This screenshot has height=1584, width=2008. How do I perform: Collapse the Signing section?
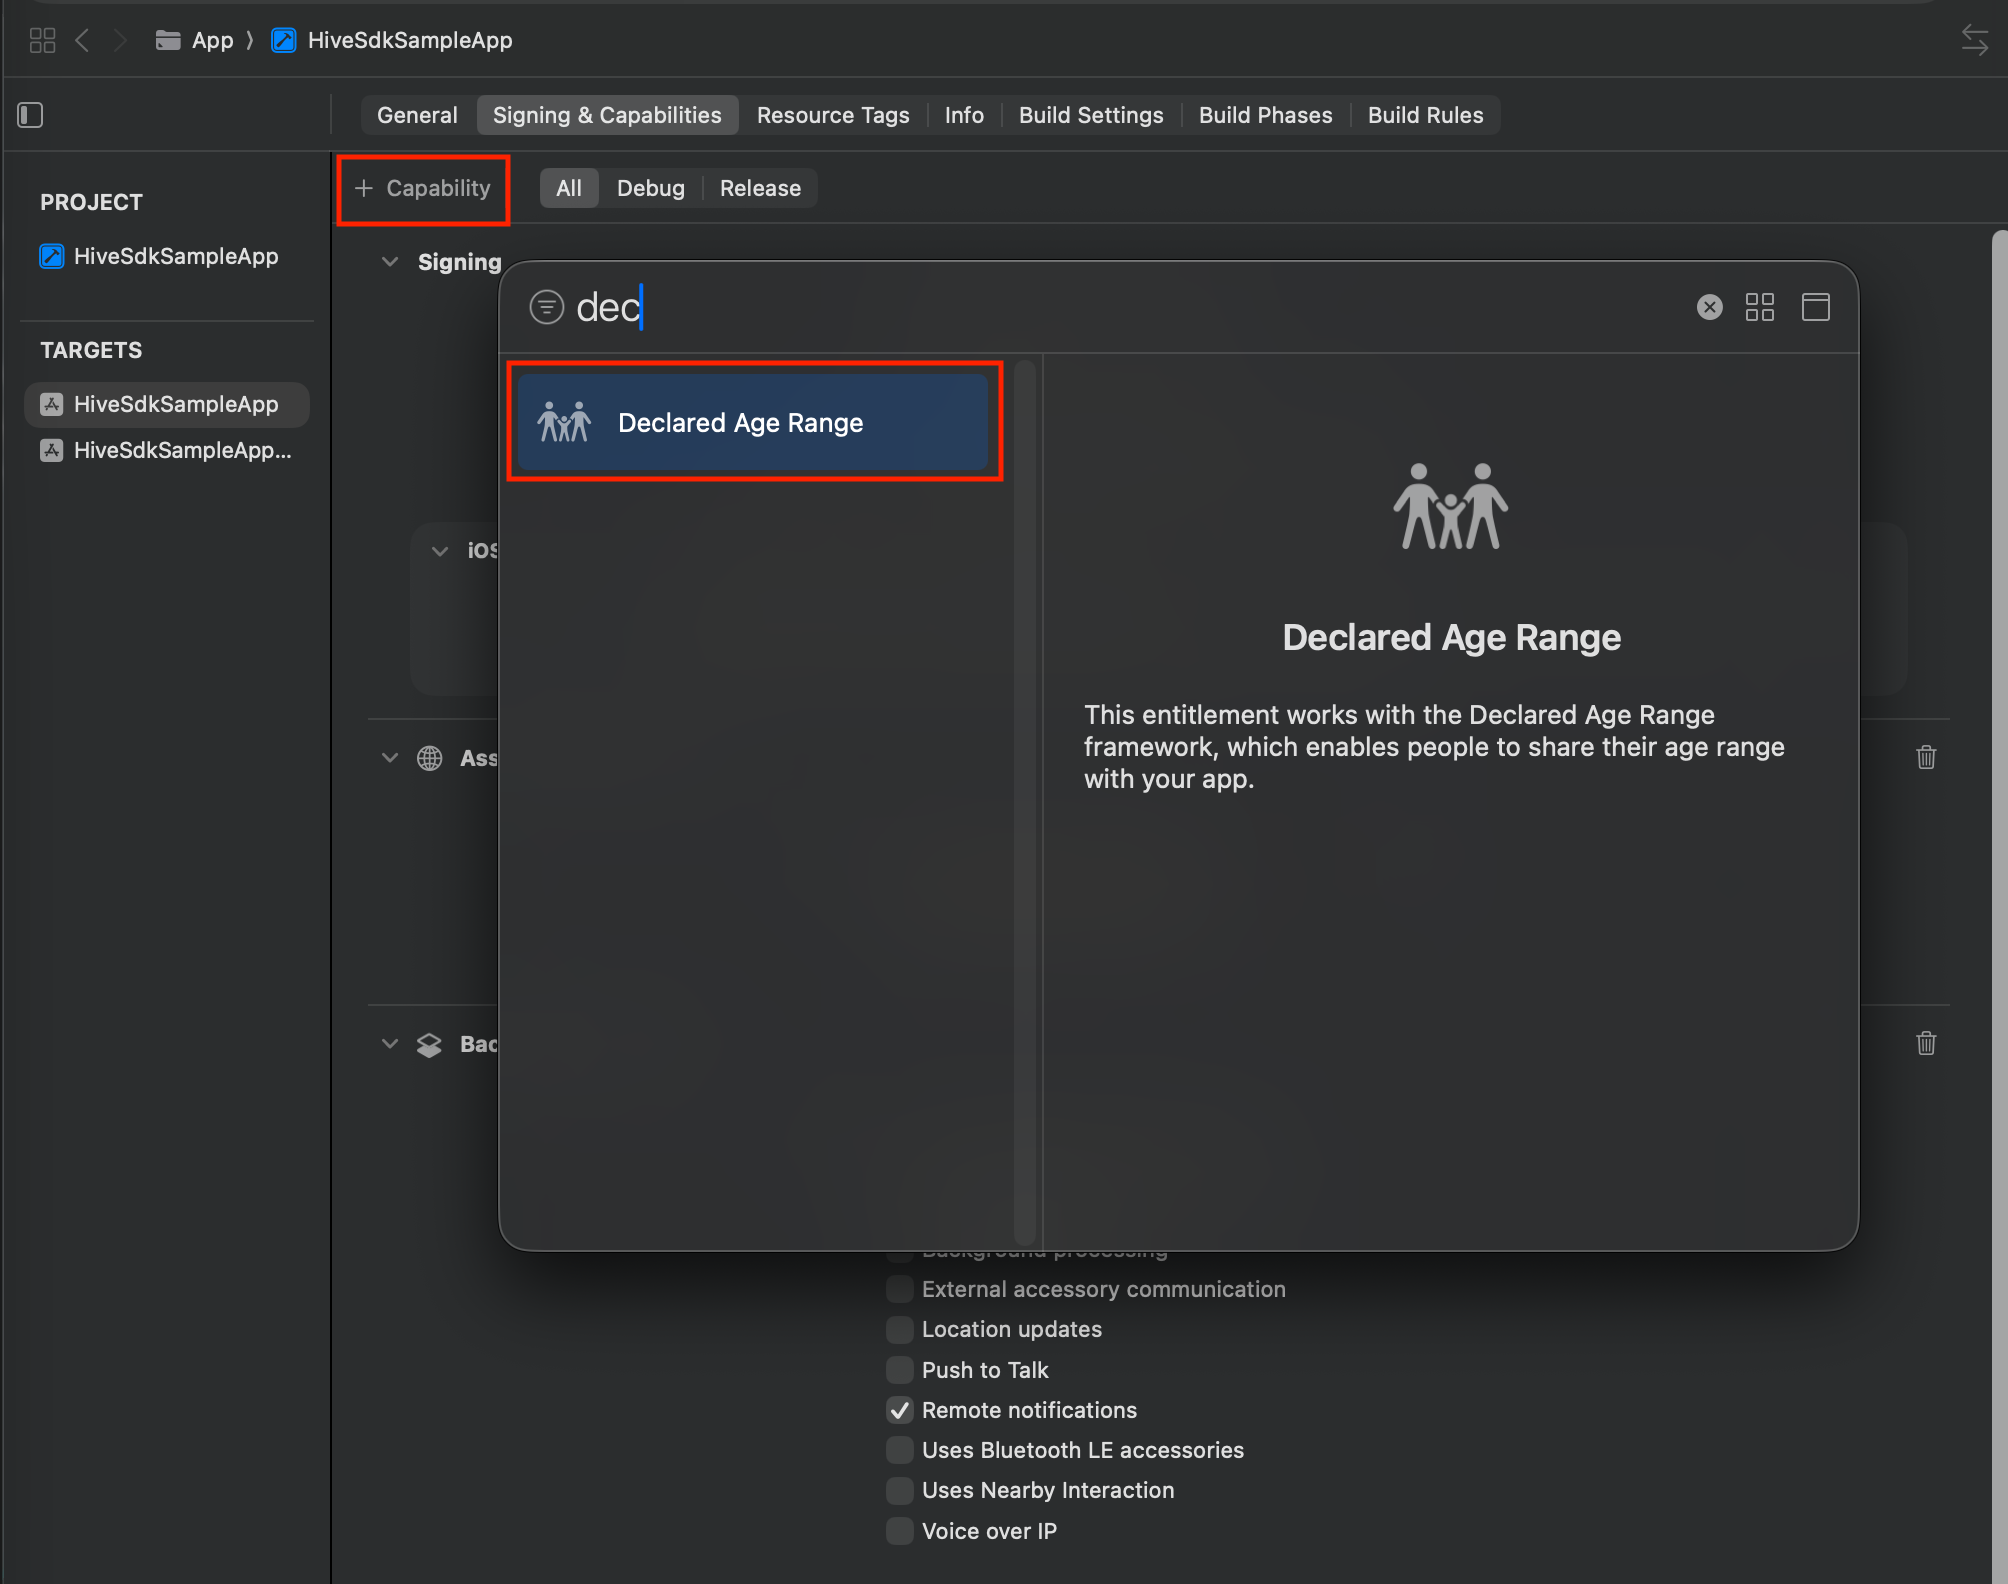(390, 262)
